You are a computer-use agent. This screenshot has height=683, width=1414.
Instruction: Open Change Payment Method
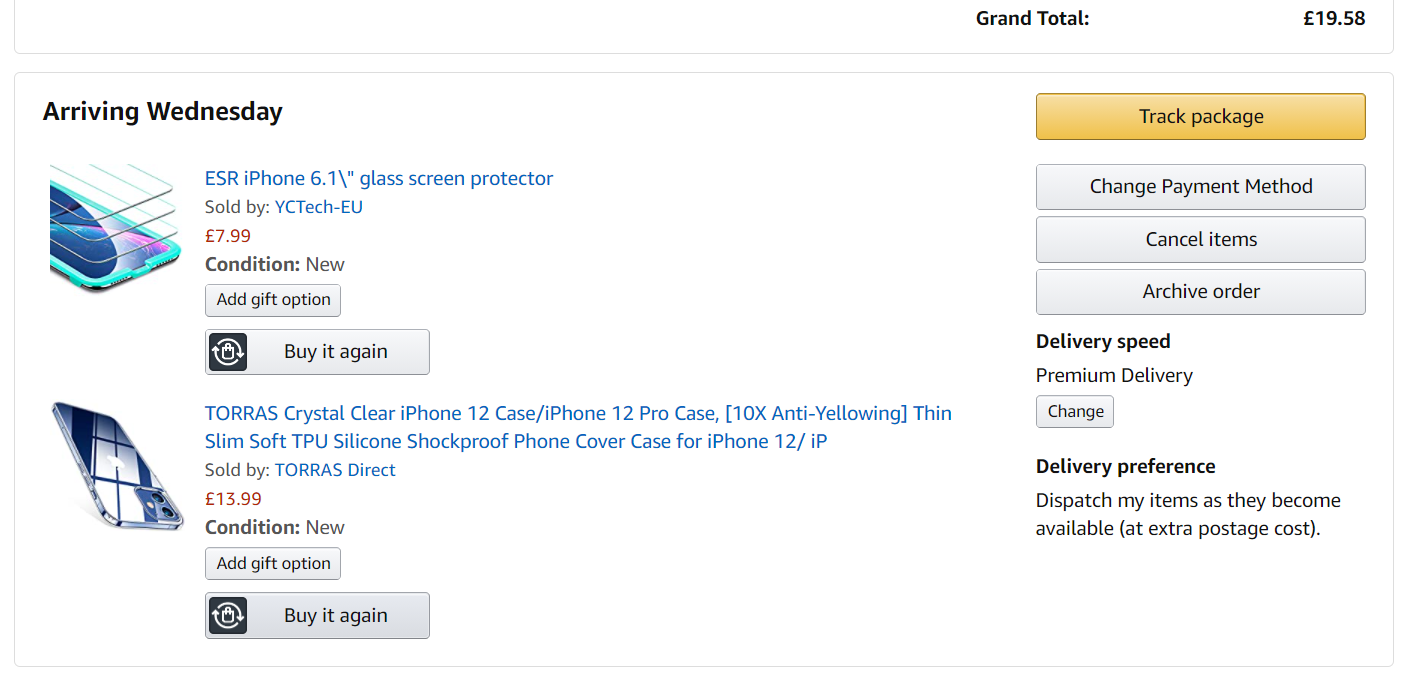click(1201, 187)
